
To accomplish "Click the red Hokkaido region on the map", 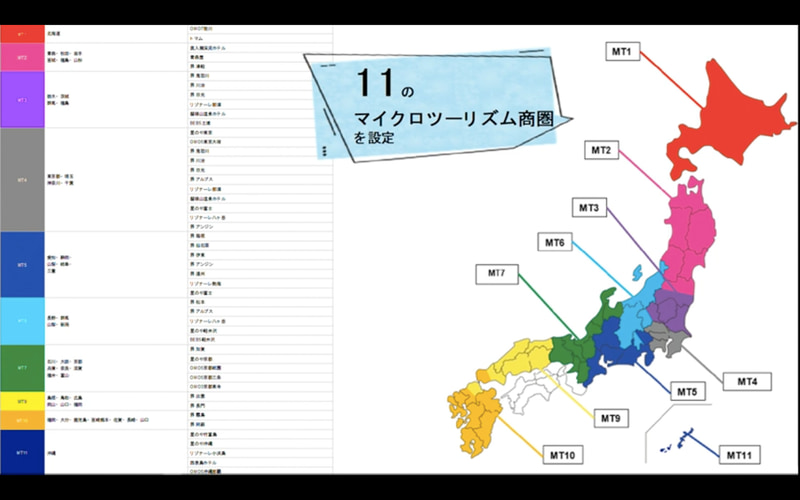I will tap(731, 120).
